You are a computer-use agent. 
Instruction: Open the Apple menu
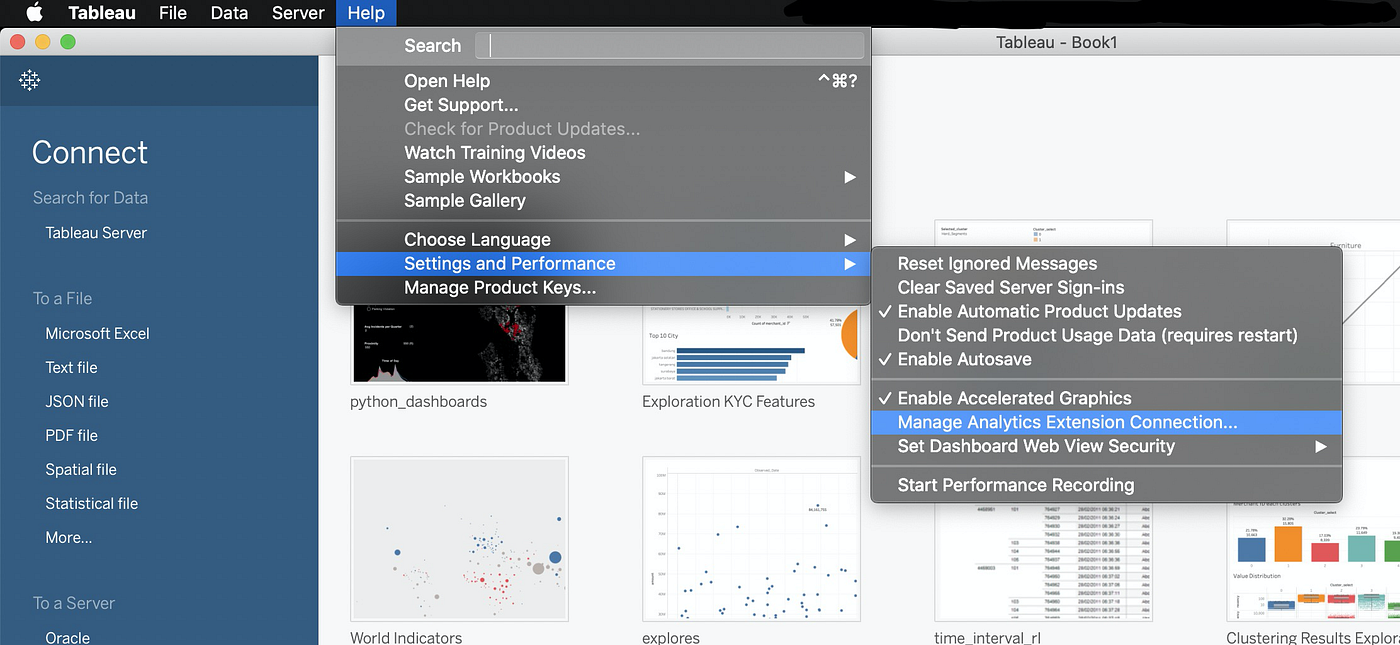pos(34,13)
